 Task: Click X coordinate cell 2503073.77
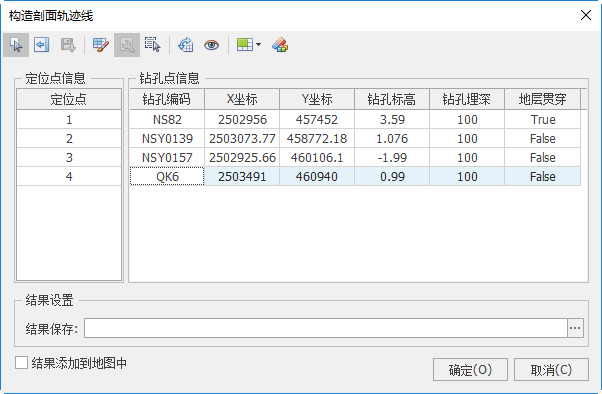pyautogui.click(x=242, y=138)
